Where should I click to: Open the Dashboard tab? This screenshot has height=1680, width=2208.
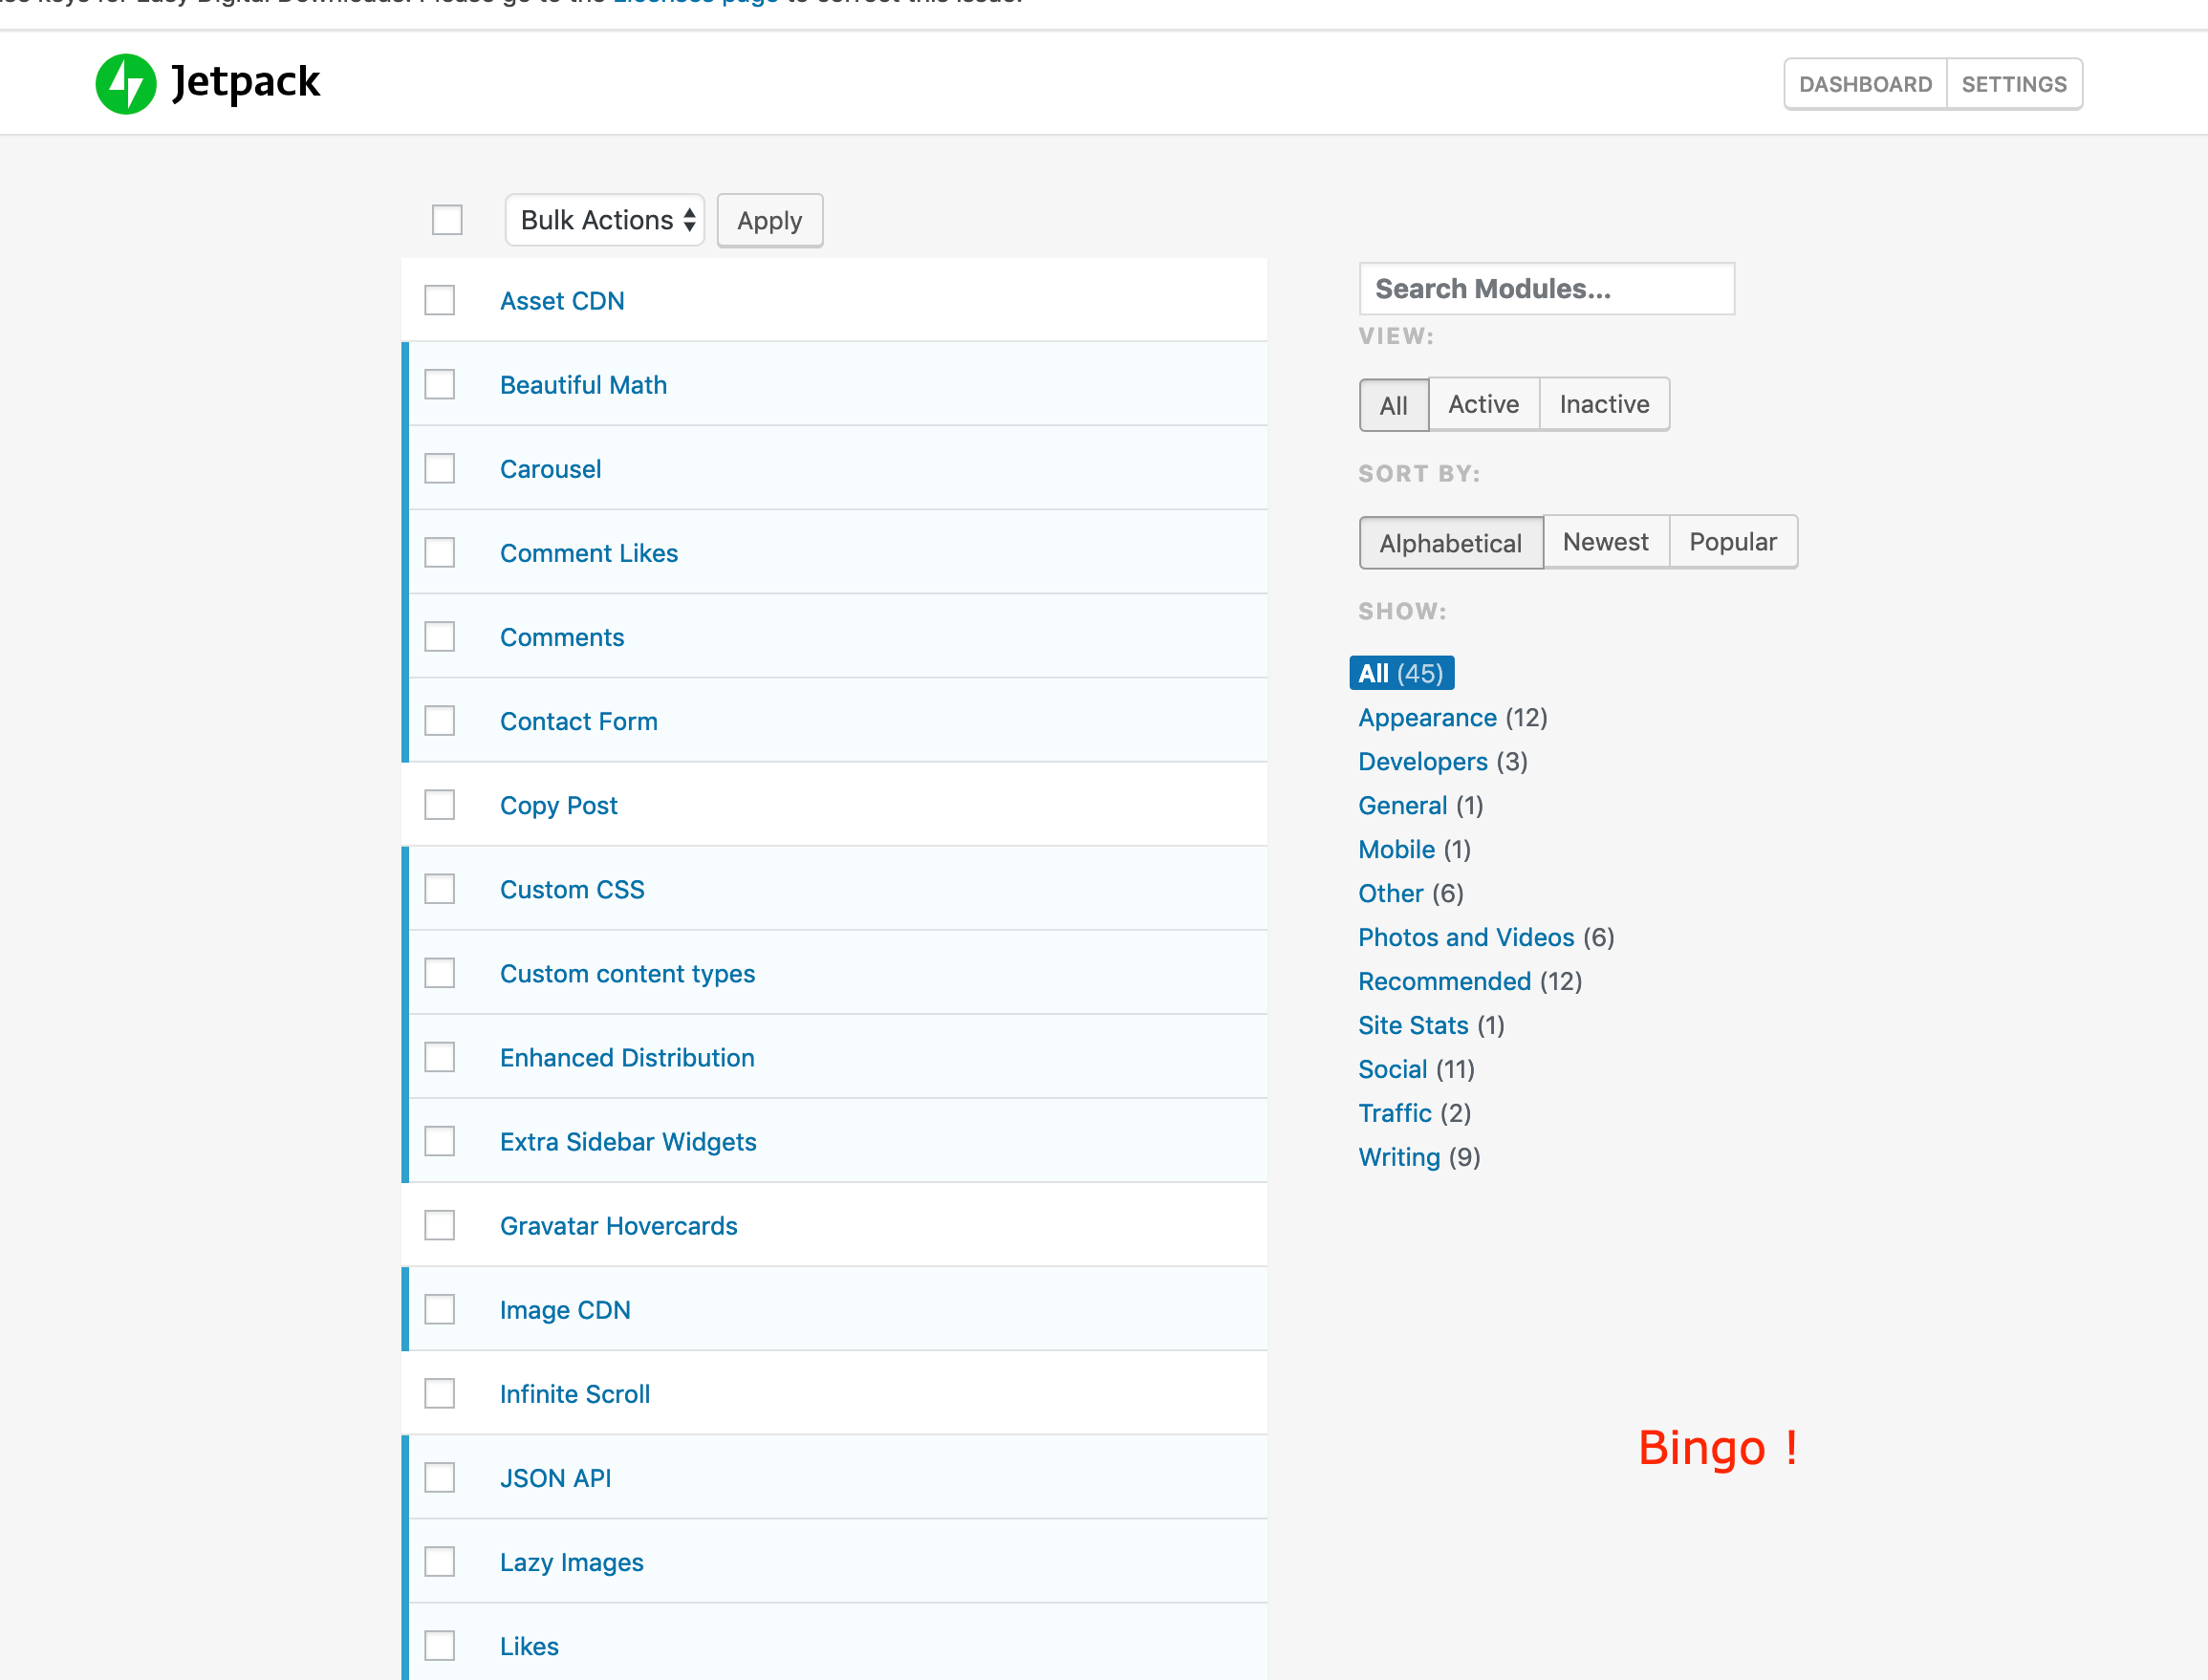coord(1865,84)
